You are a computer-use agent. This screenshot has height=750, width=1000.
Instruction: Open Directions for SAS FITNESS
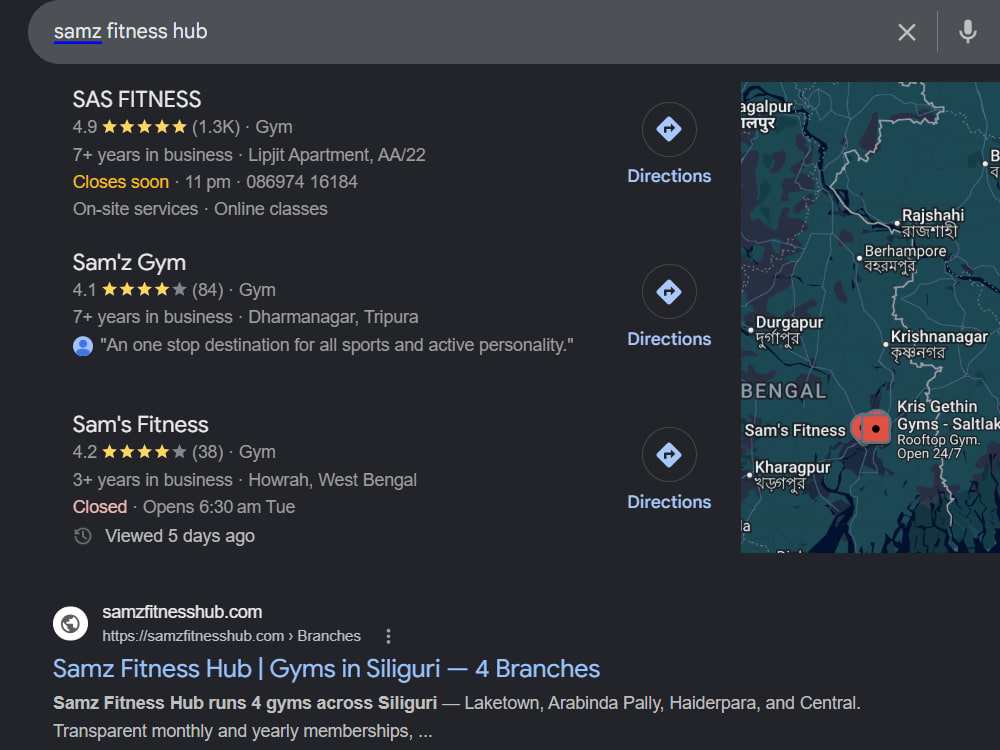(668, 129)
